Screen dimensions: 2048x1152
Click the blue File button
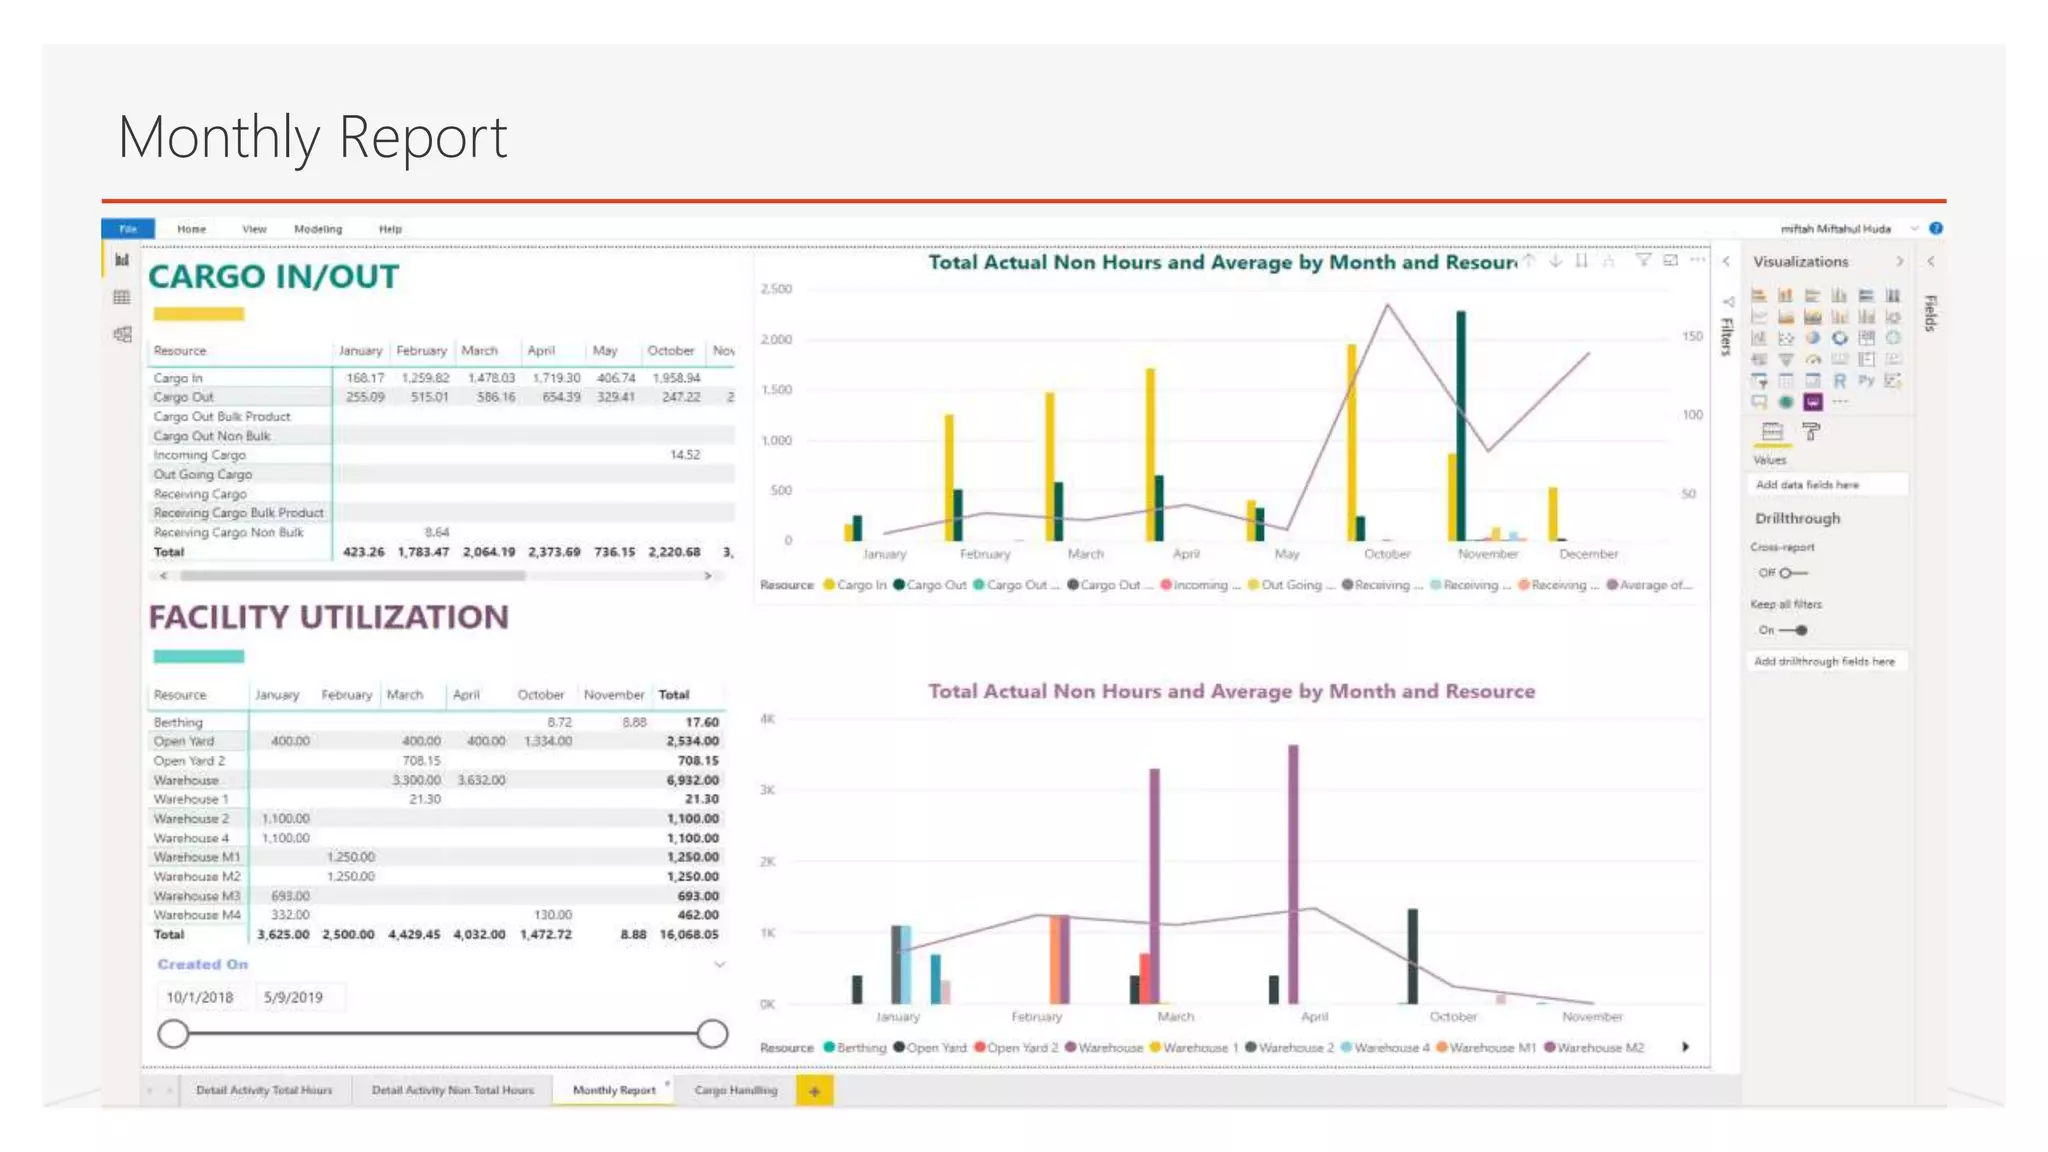(128, 229)
